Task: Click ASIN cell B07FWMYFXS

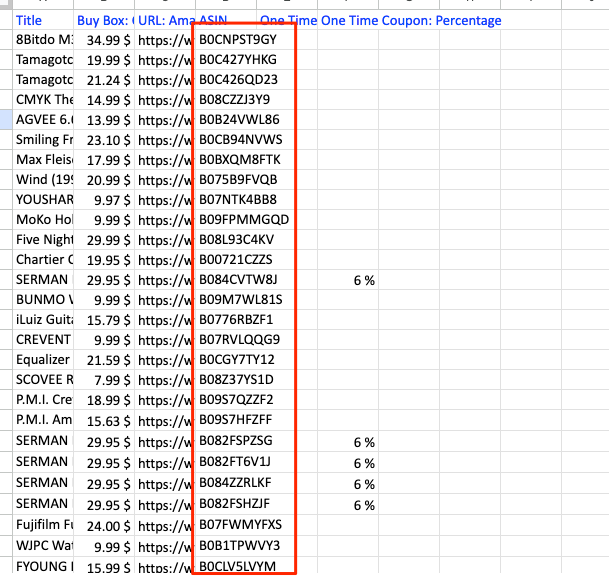Action: click(x=226, y=525)
